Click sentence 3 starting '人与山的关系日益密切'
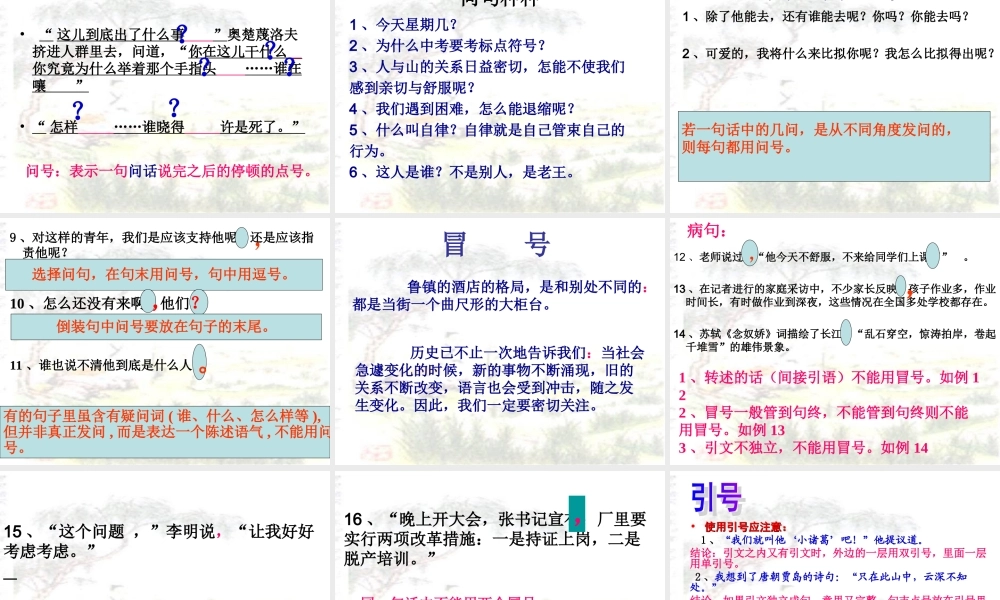 [487, 77]
